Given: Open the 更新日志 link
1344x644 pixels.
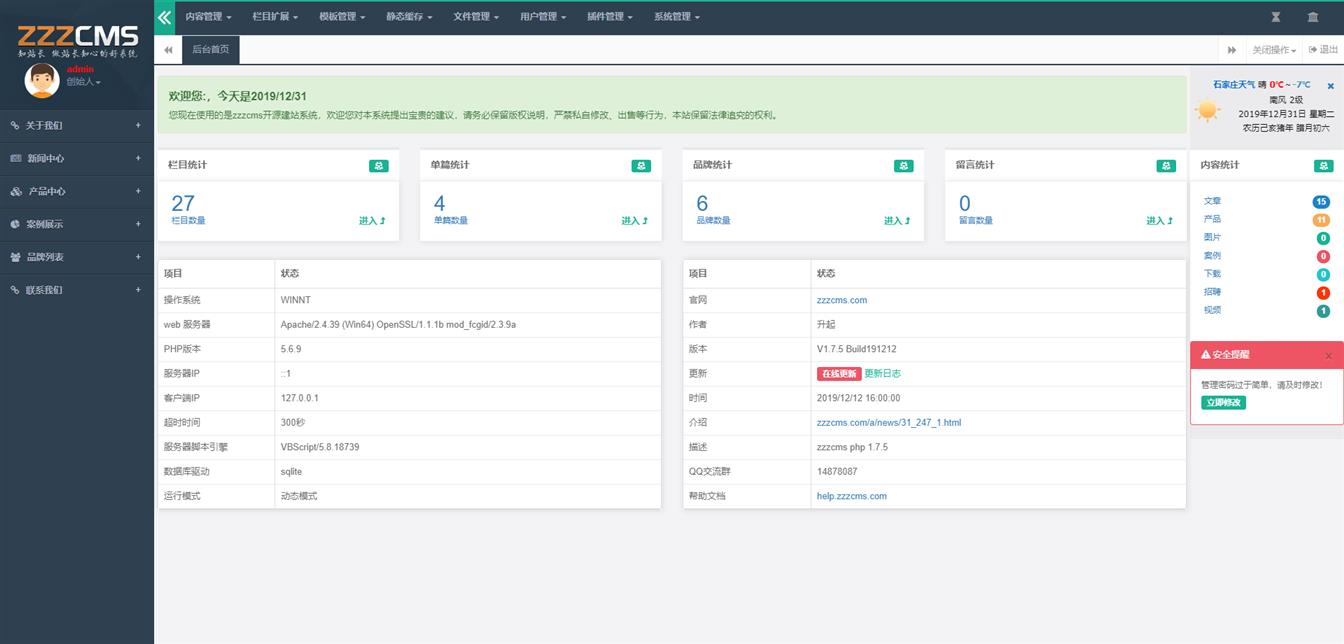Looking at the screenshot, I should (882, 374).
